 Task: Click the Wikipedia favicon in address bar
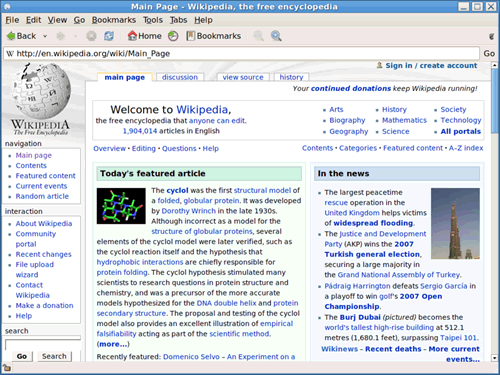[10, 54]
